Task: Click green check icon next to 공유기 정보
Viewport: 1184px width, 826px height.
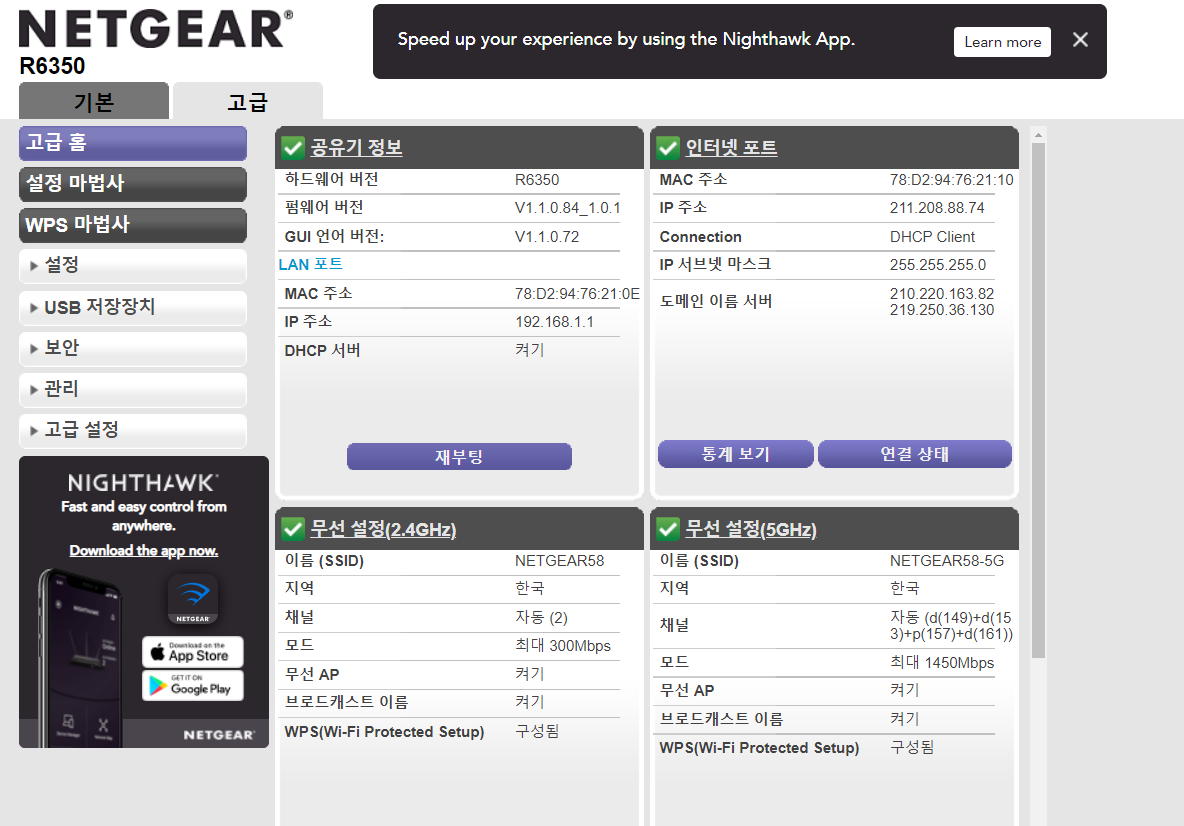Action: [293, 147]
